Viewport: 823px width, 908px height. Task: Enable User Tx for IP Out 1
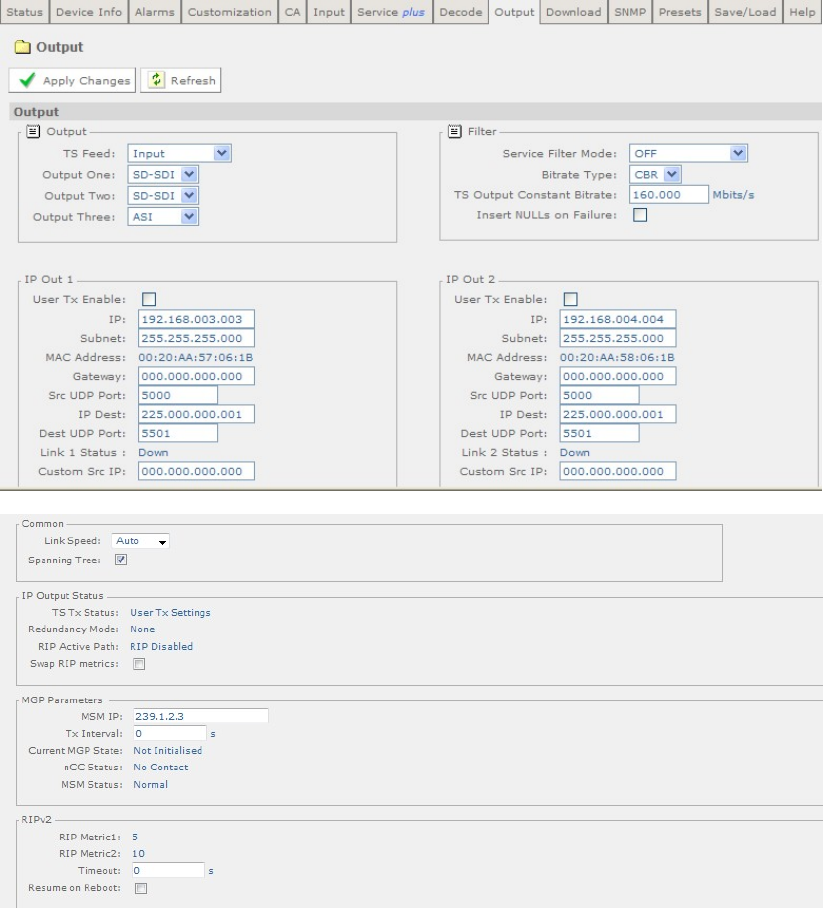point(149,299)
